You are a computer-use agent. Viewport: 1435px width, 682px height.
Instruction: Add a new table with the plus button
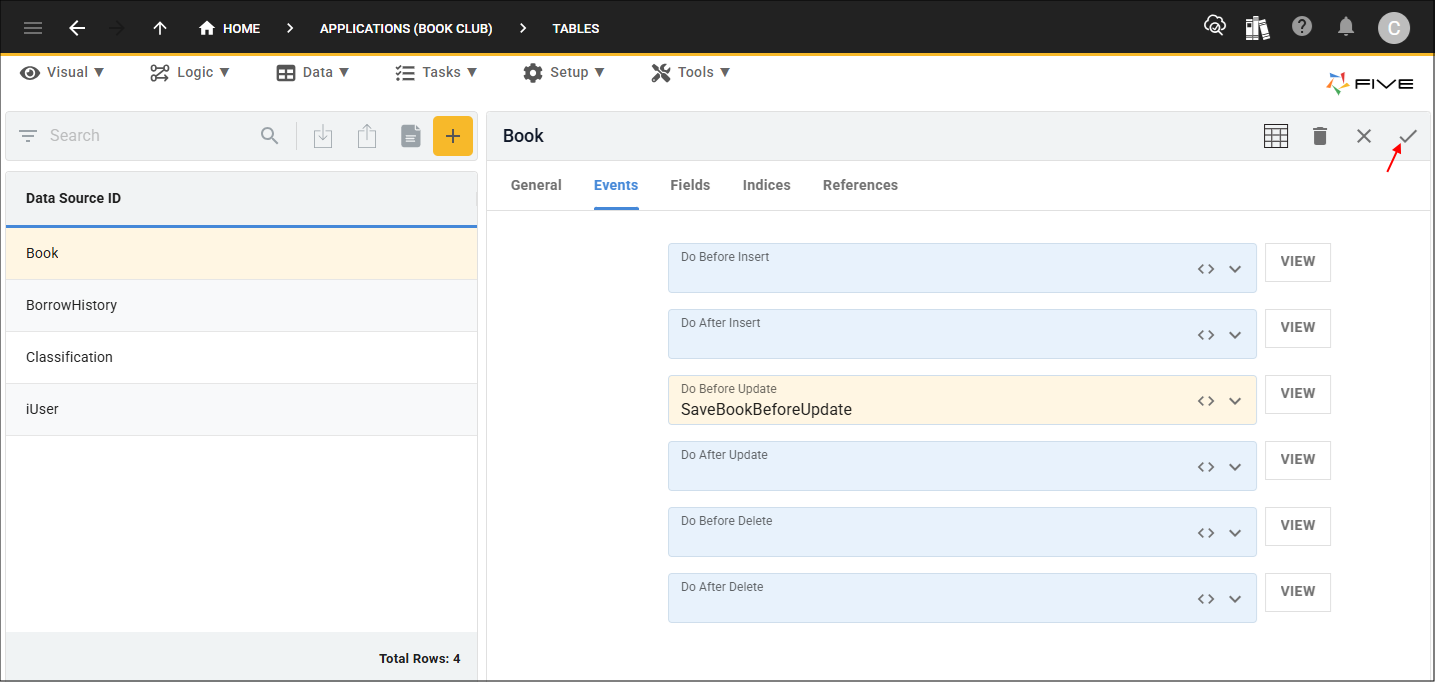click(x=453, y=136)
